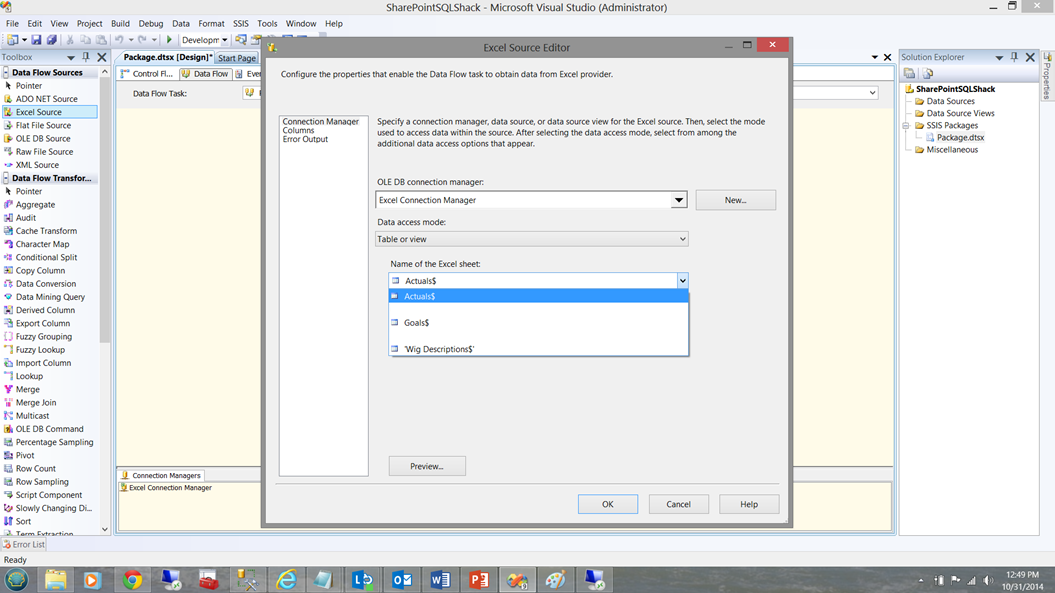Open the Error Output page in editor
The width and height of the screenshot is (1055, 593).
pyautogui.click(x=305, y=139)
